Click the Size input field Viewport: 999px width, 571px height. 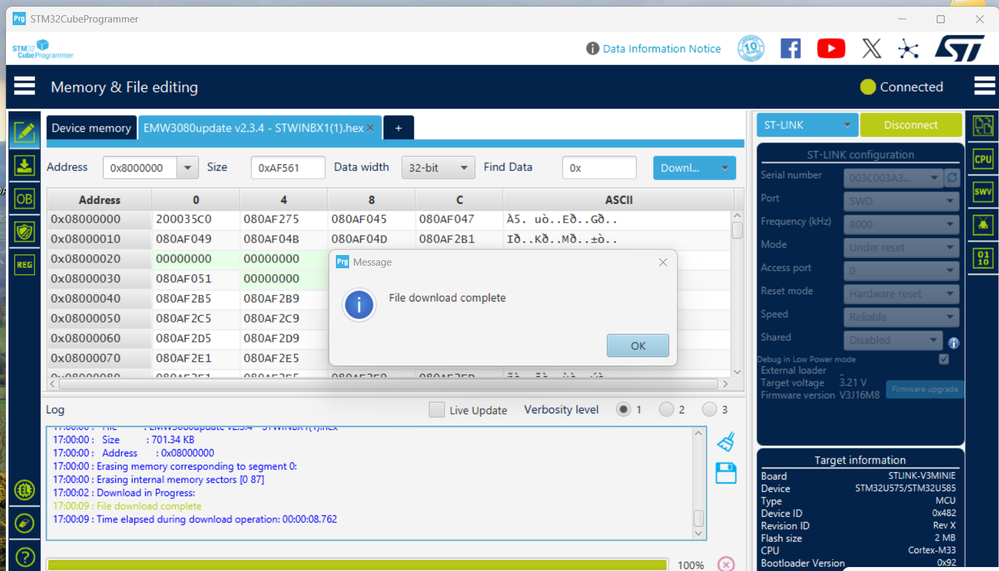(x=288, y=168)
